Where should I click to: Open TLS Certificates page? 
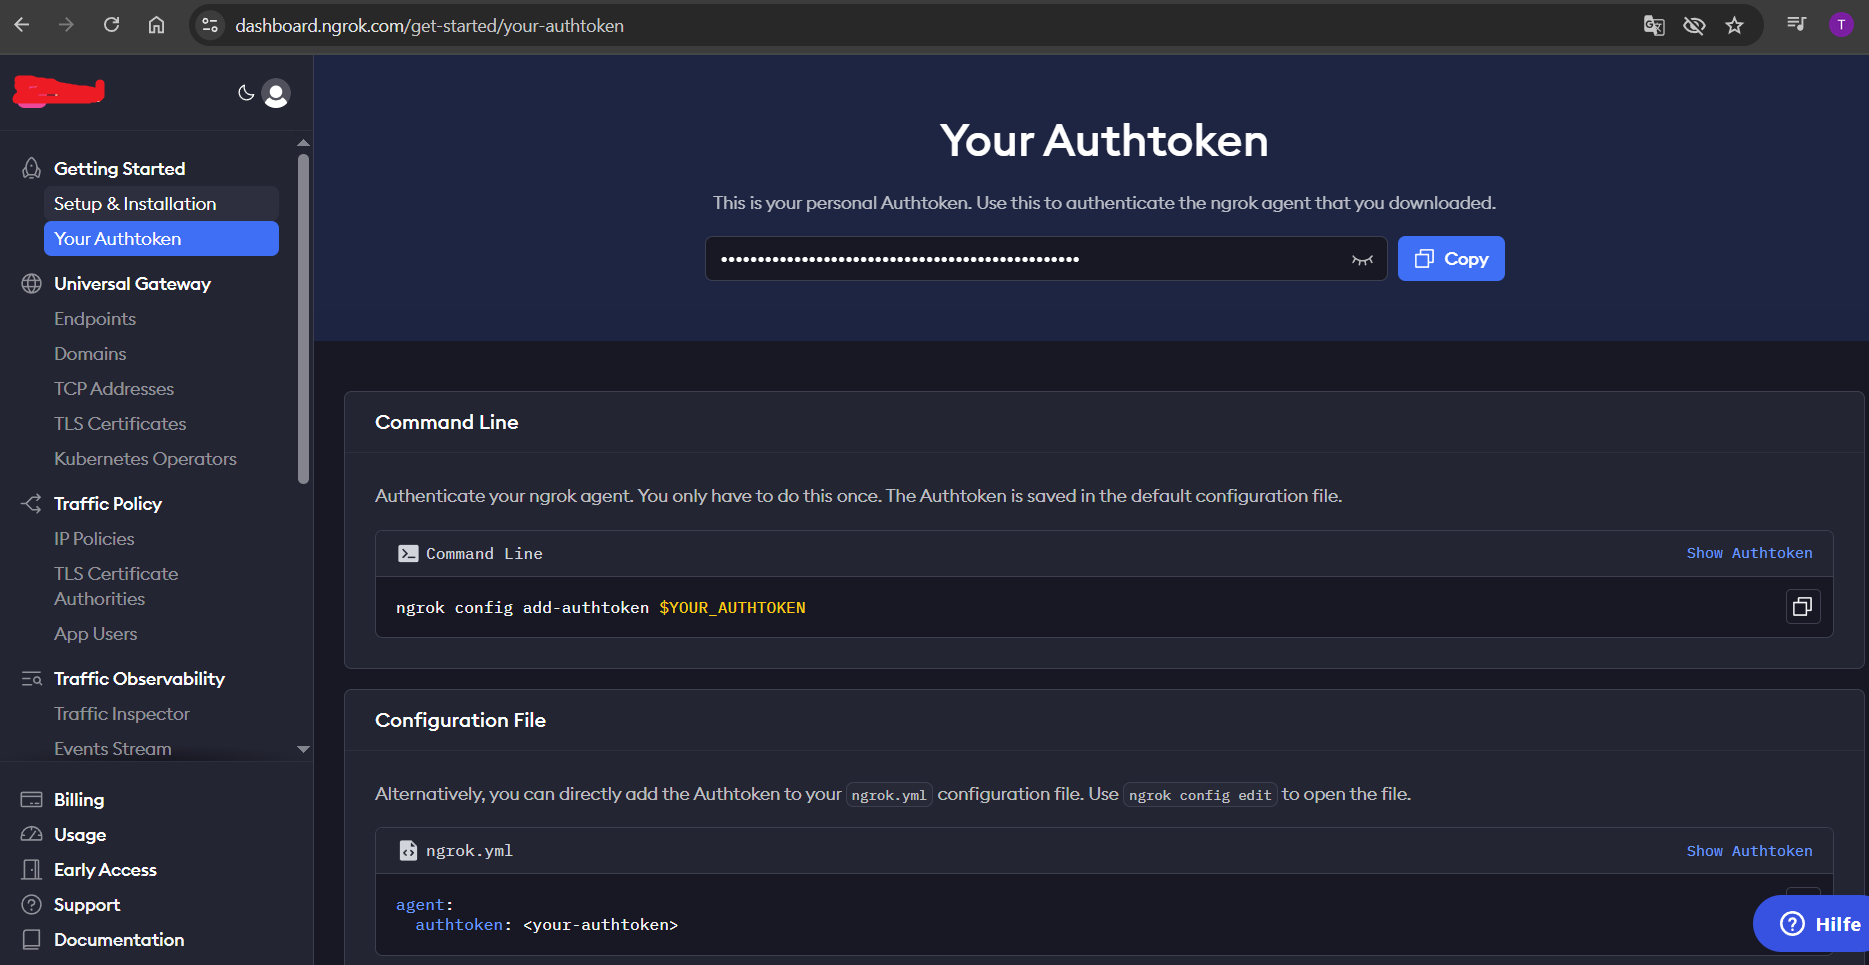(x=120, y=423)
